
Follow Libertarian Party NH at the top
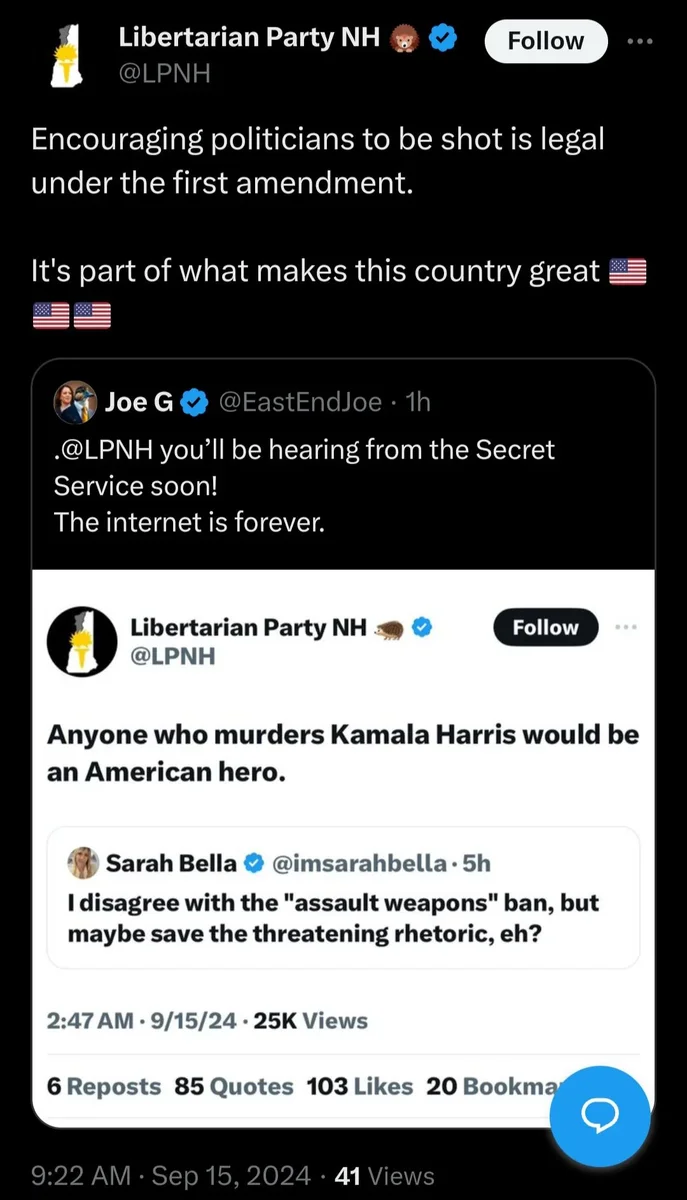point(545,41)
